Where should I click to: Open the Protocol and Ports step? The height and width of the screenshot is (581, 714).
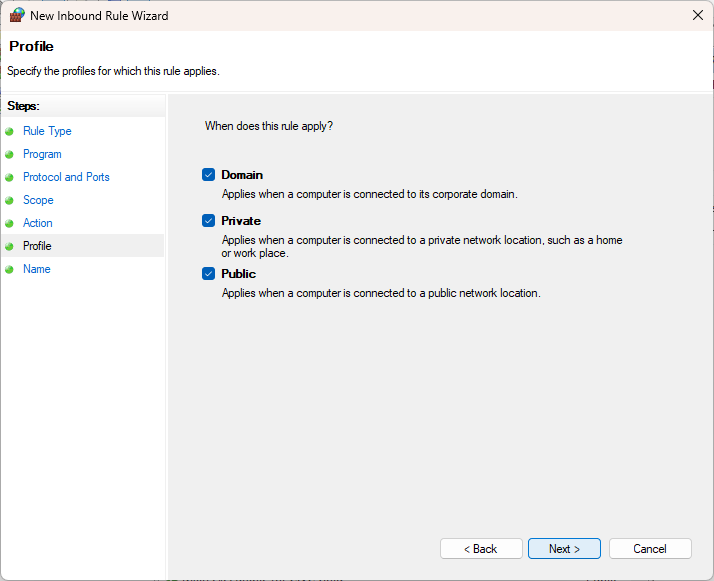click(x=66, y=177)
